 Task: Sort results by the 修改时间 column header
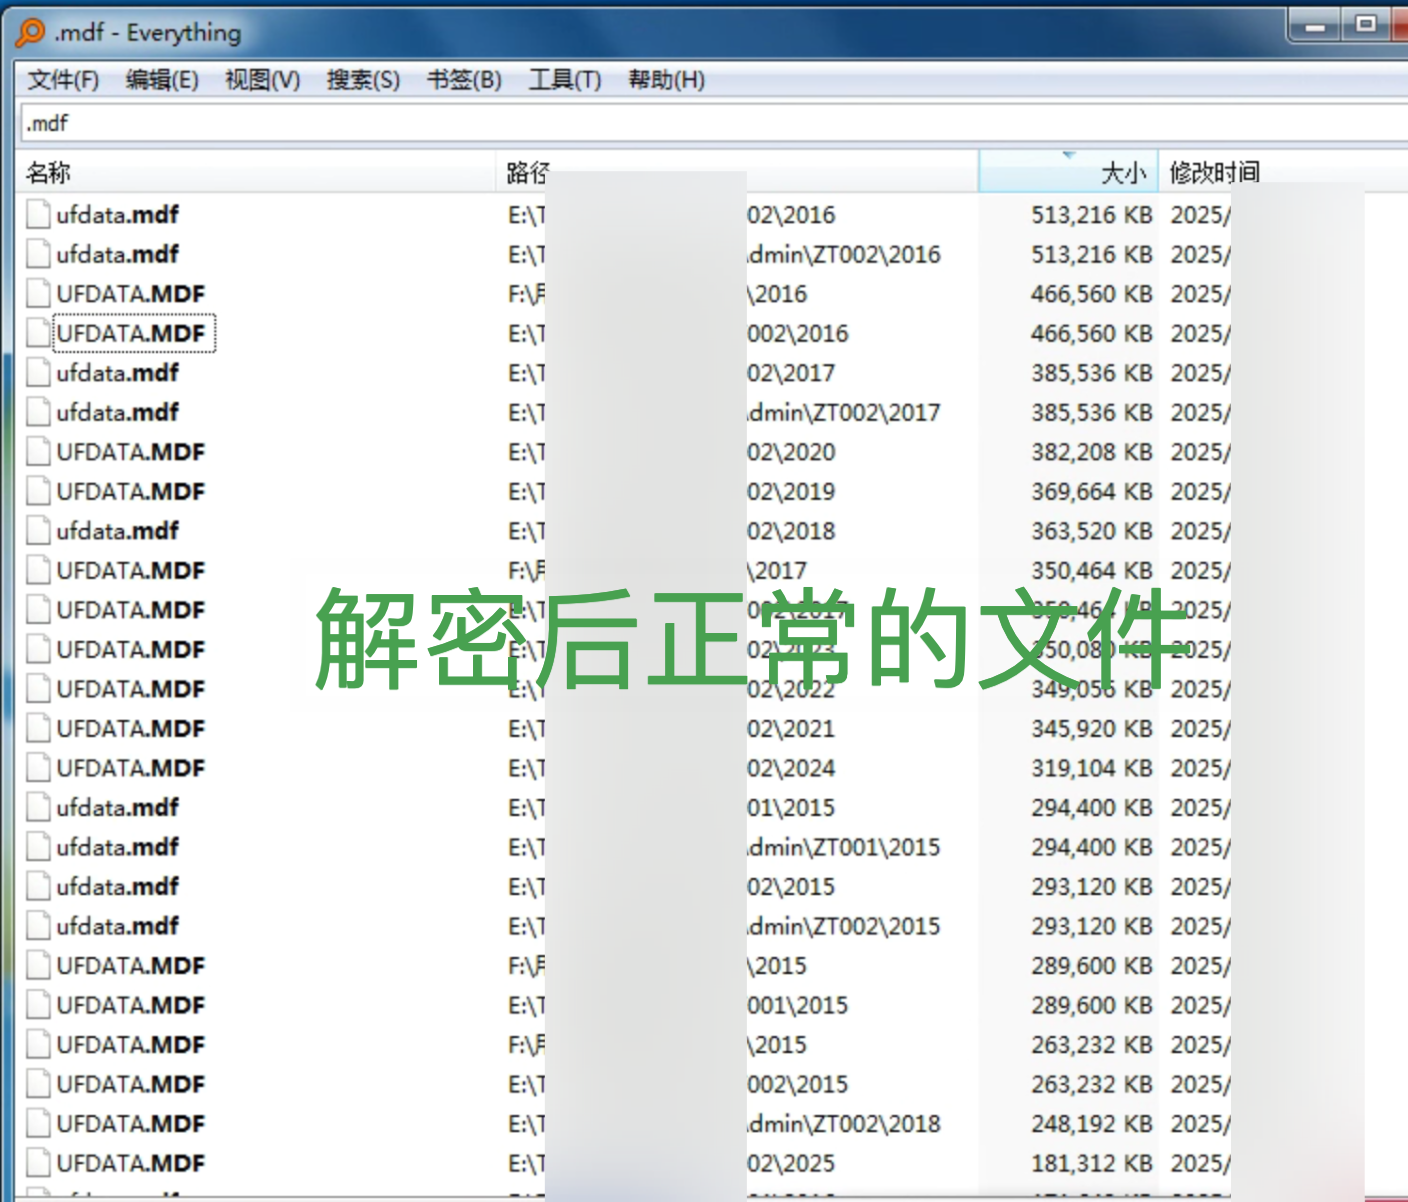pyautogui.click(x=1283, y=172)
